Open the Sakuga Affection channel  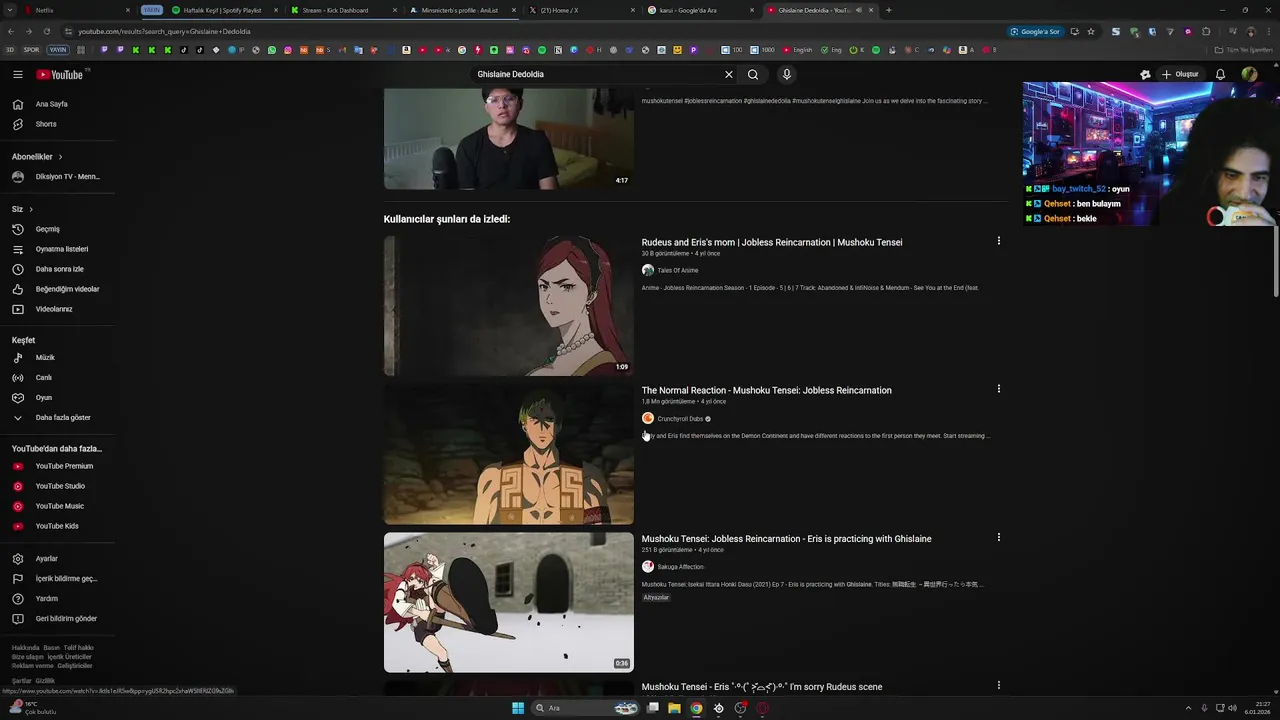(x=673, y=567)
